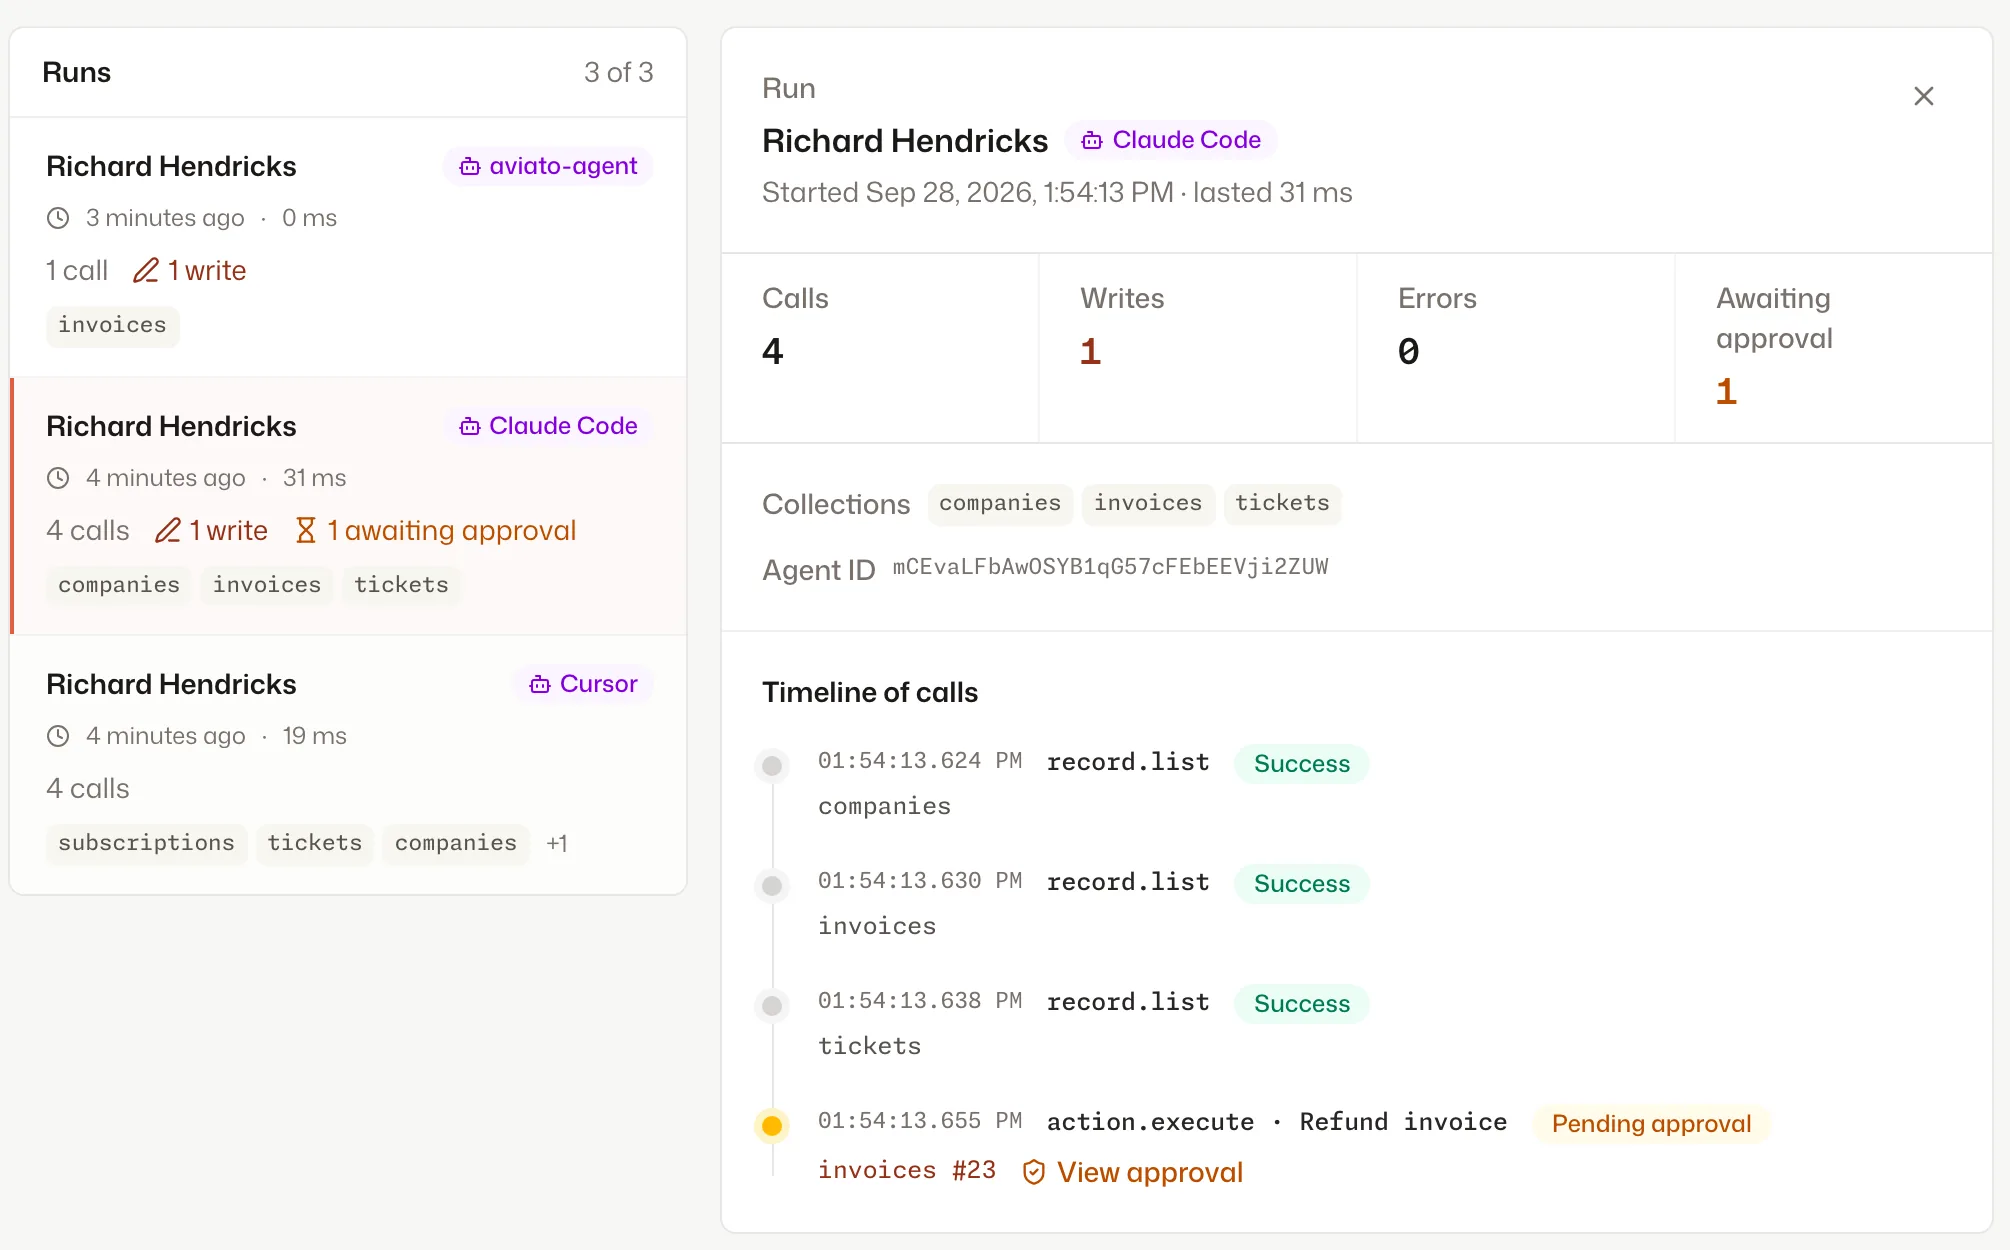Click tickets tag in Claude Code run card

[x=401, y=585]
